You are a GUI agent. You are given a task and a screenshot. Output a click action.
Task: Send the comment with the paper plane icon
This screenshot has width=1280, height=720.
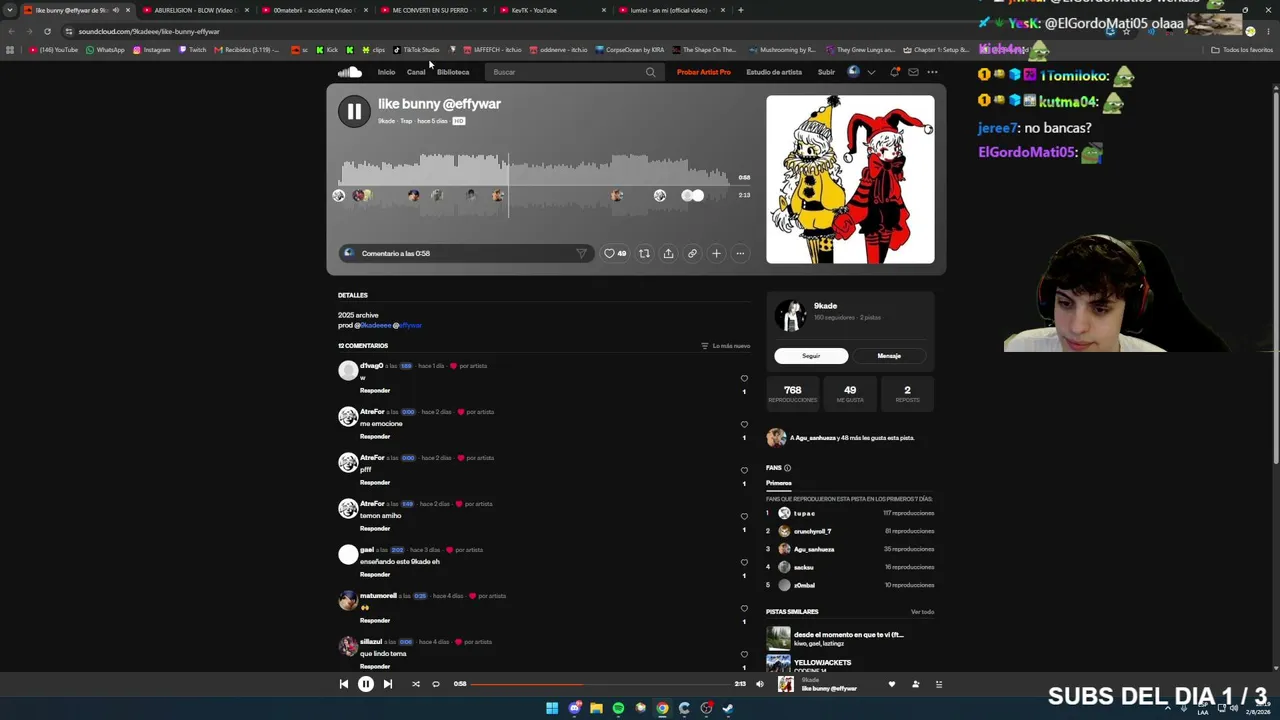point(581,253)
